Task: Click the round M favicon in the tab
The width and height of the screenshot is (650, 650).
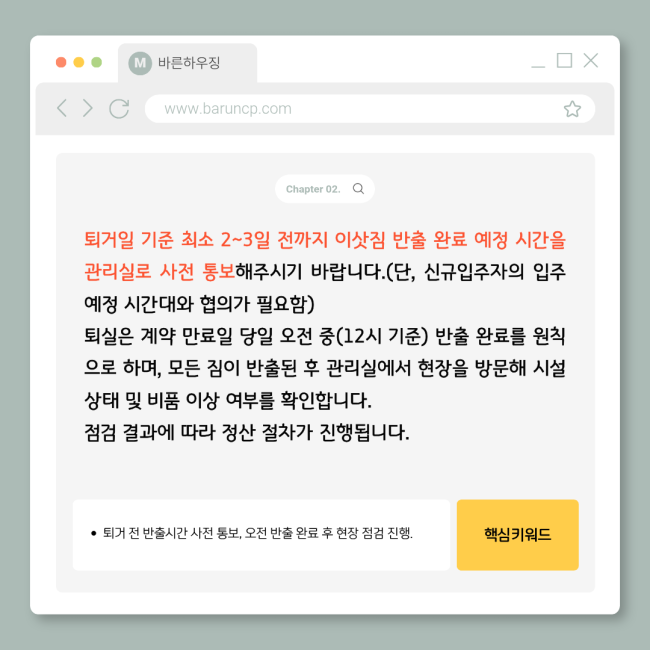Action: point(140,63)
